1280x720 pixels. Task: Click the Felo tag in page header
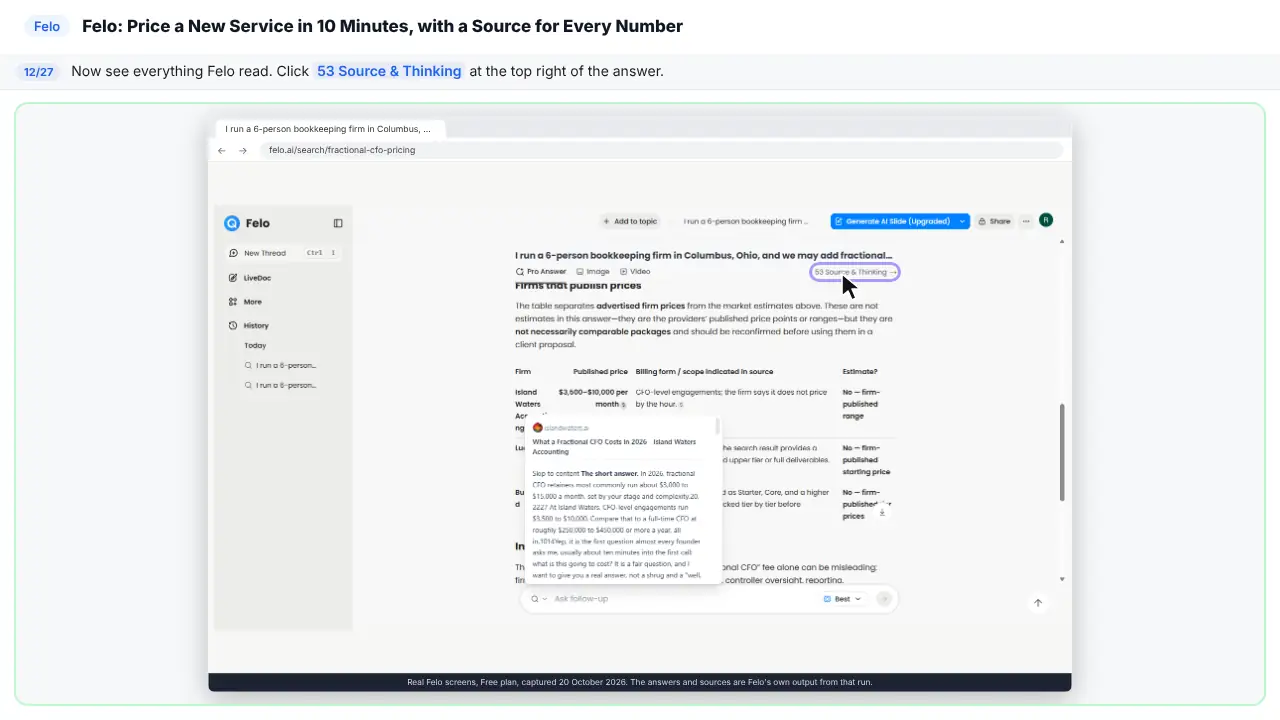click(x=47, y=27)
